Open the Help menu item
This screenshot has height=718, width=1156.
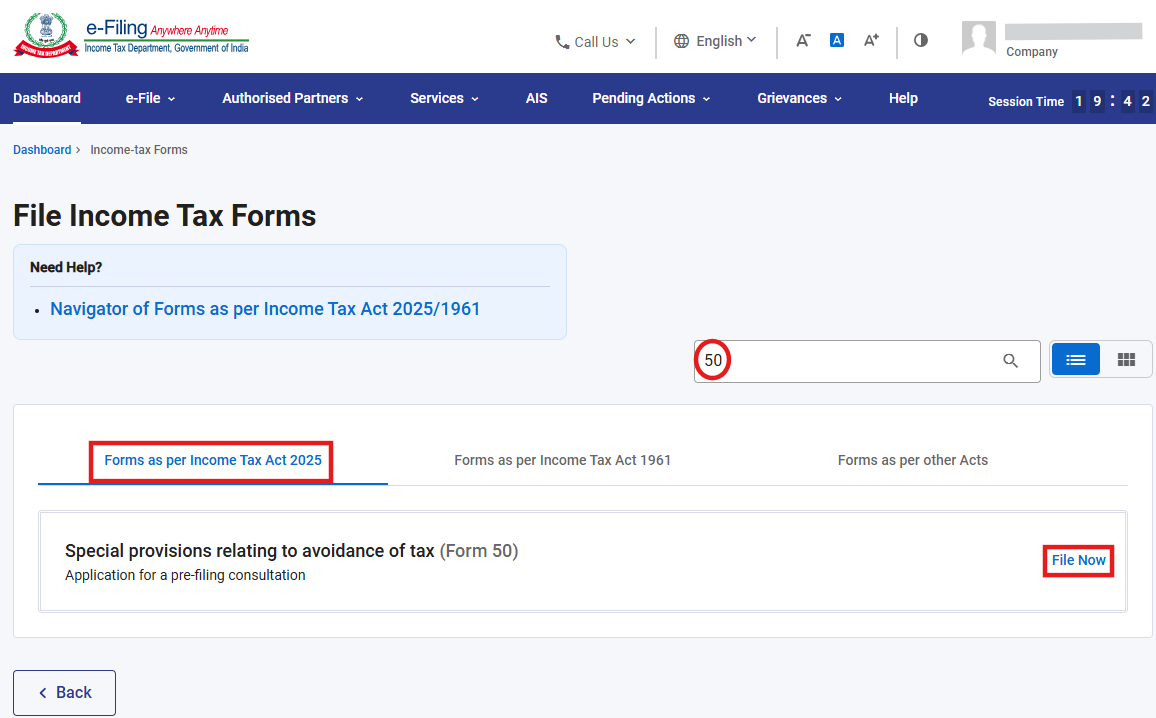point(903,98)
